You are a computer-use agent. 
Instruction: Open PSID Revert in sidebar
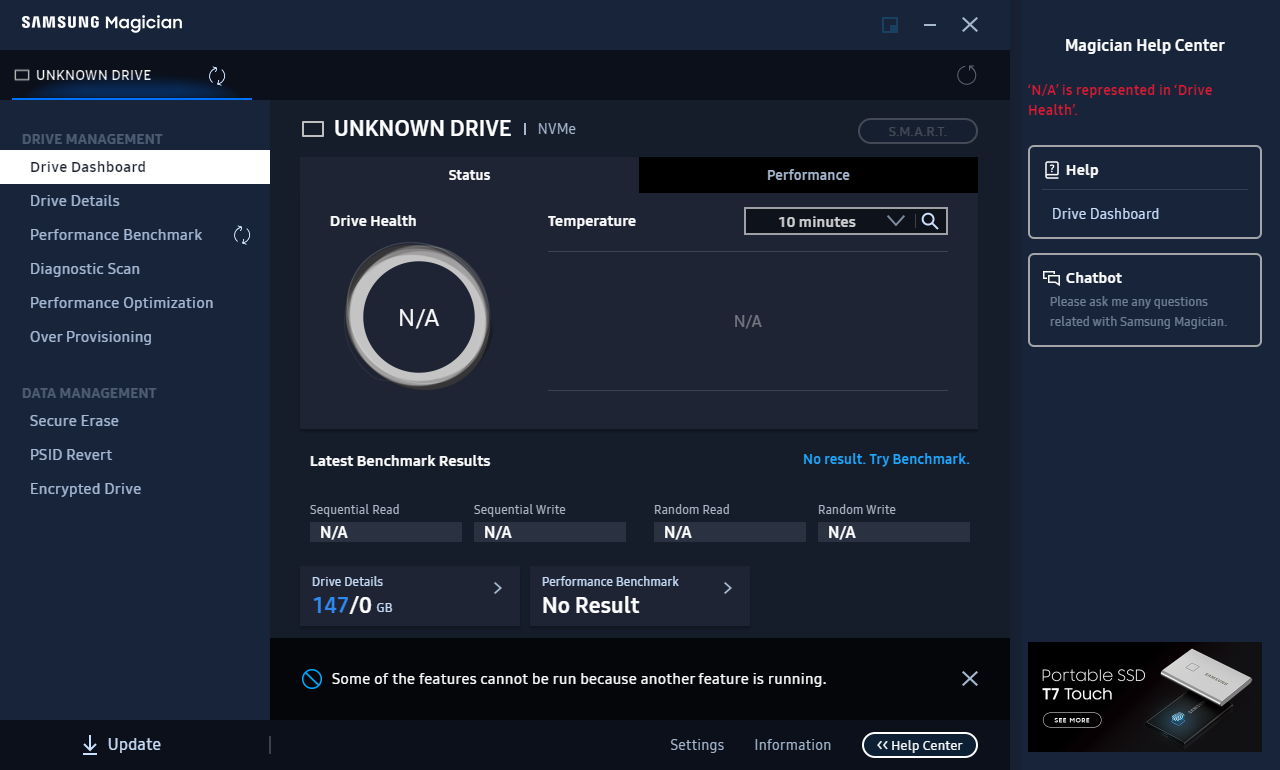coord(135,455)
